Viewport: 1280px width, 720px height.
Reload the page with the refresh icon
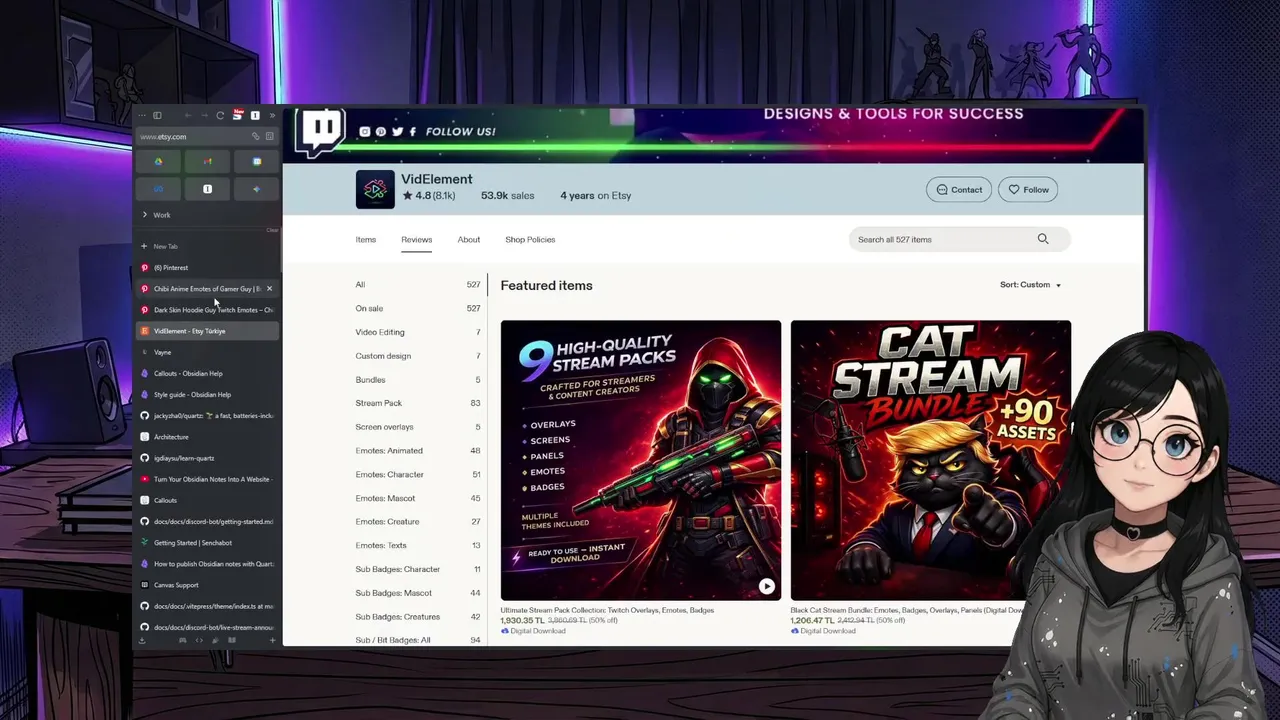click(x=220, y=115)
